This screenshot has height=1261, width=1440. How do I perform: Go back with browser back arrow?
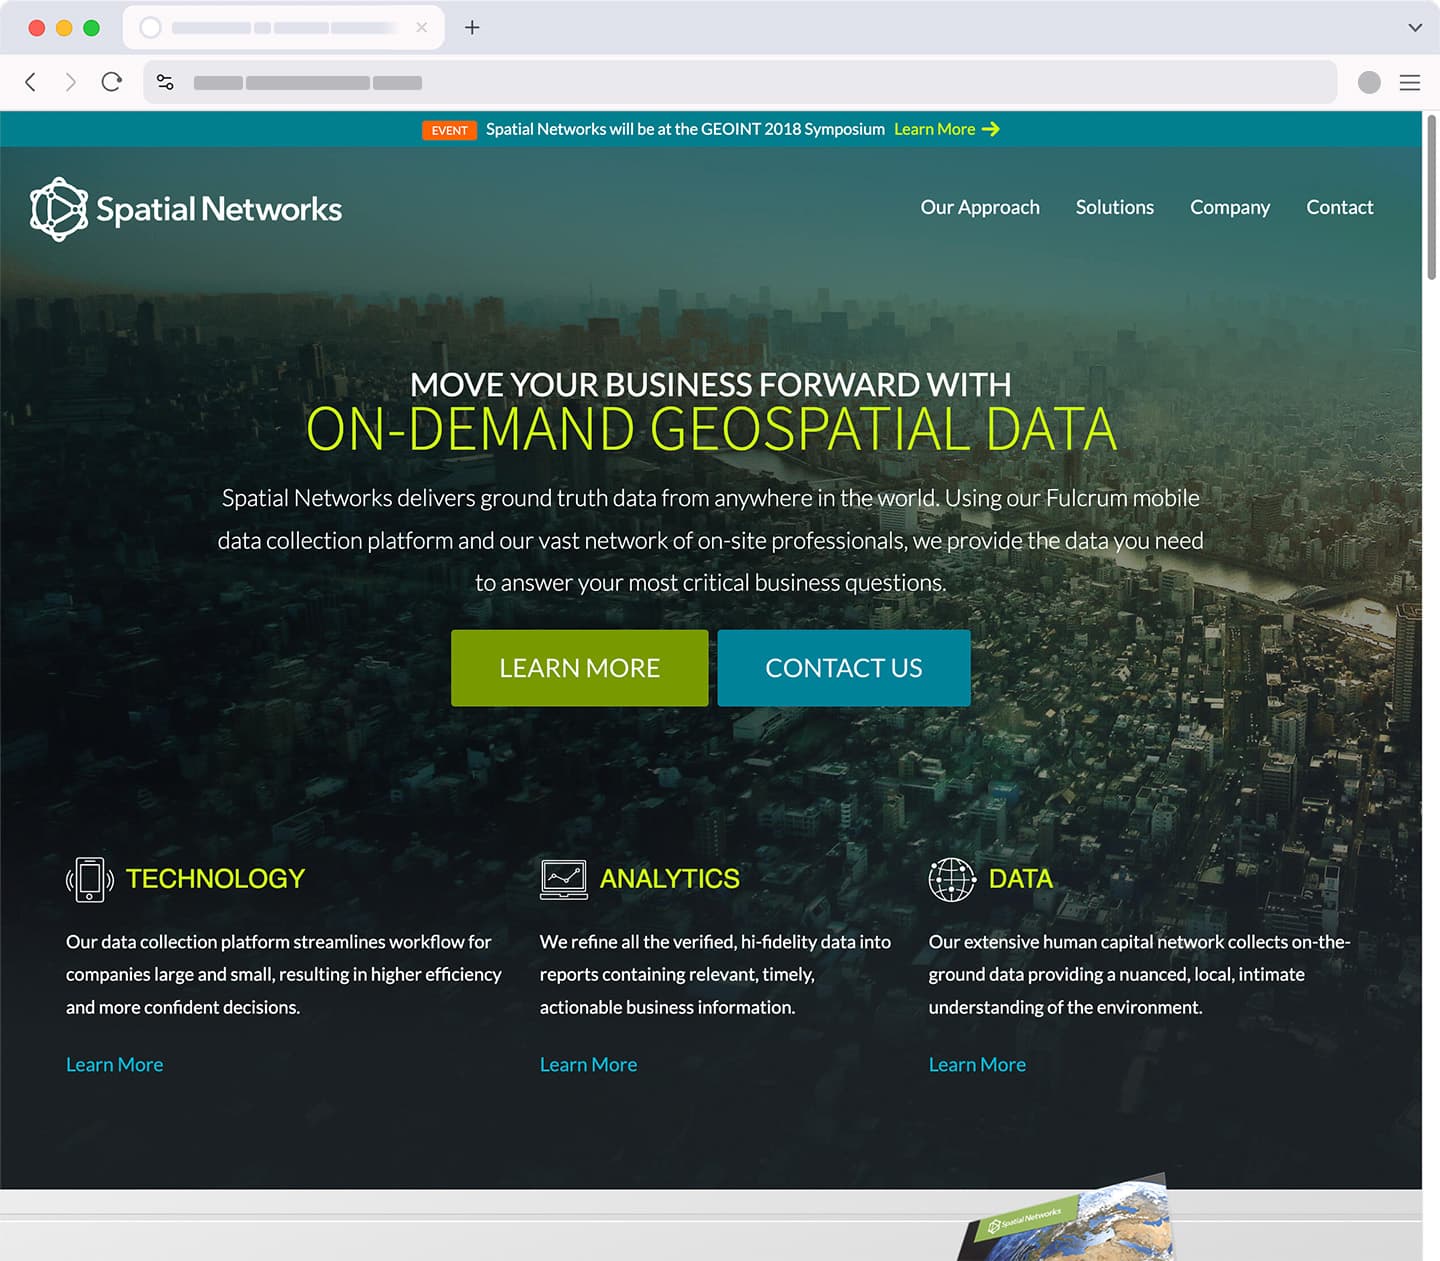tap(31, 82)
